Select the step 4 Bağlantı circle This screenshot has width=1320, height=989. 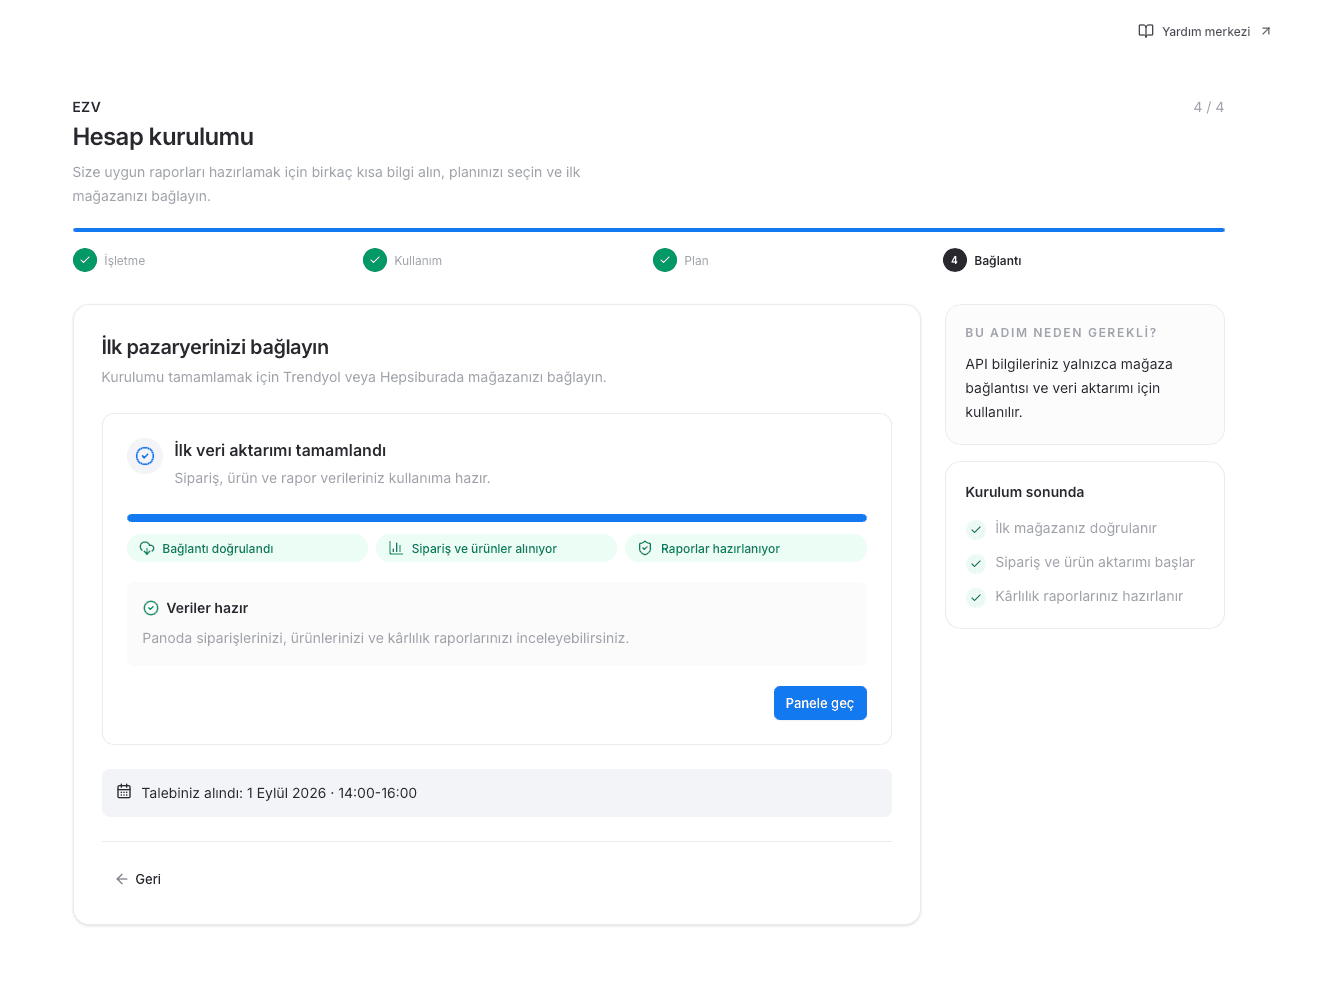point(955,260)
